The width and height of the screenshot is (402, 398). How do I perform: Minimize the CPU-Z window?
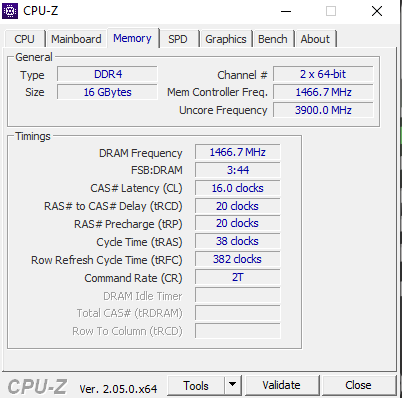(286, 11)
